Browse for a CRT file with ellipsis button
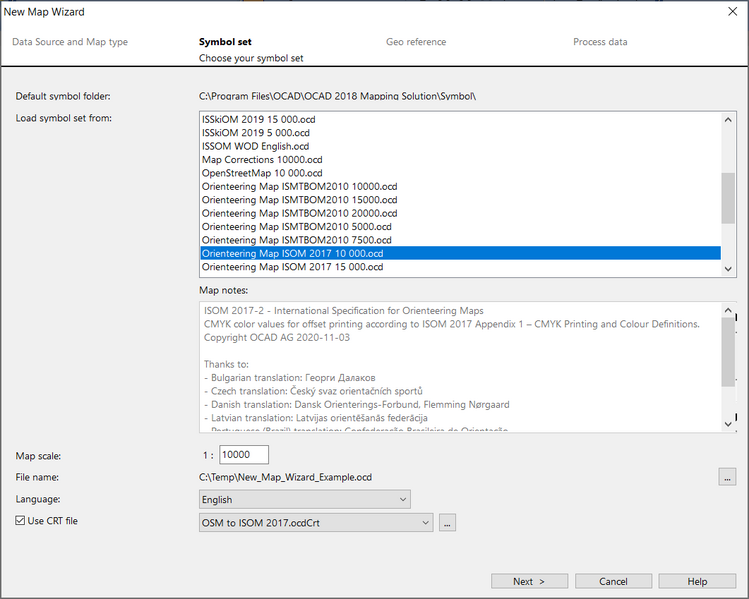 pyautogui.click(x=447, y=523)
